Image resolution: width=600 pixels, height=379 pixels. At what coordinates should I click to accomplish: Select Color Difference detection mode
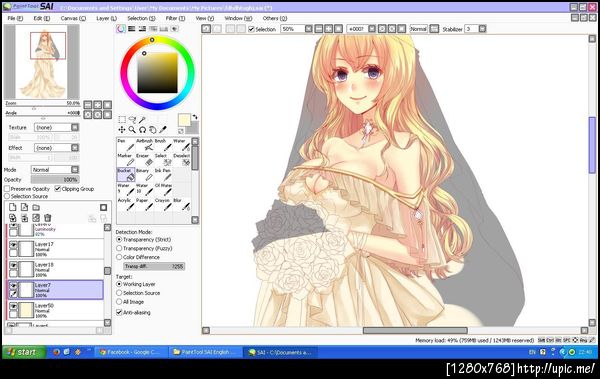(x=119, y=257)
